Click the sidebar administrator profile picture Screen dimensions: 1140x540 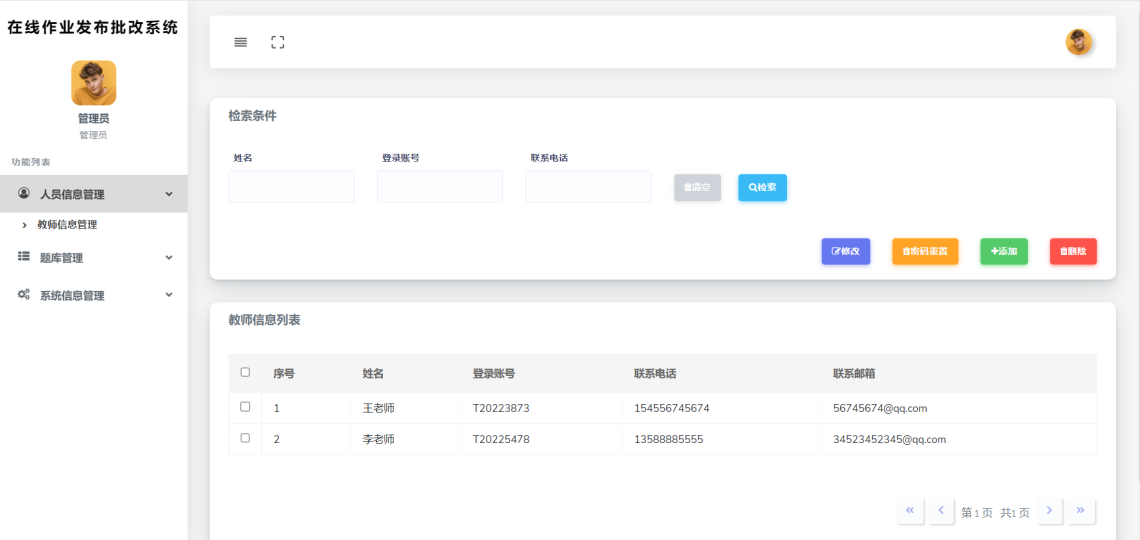tap(94, 83)
